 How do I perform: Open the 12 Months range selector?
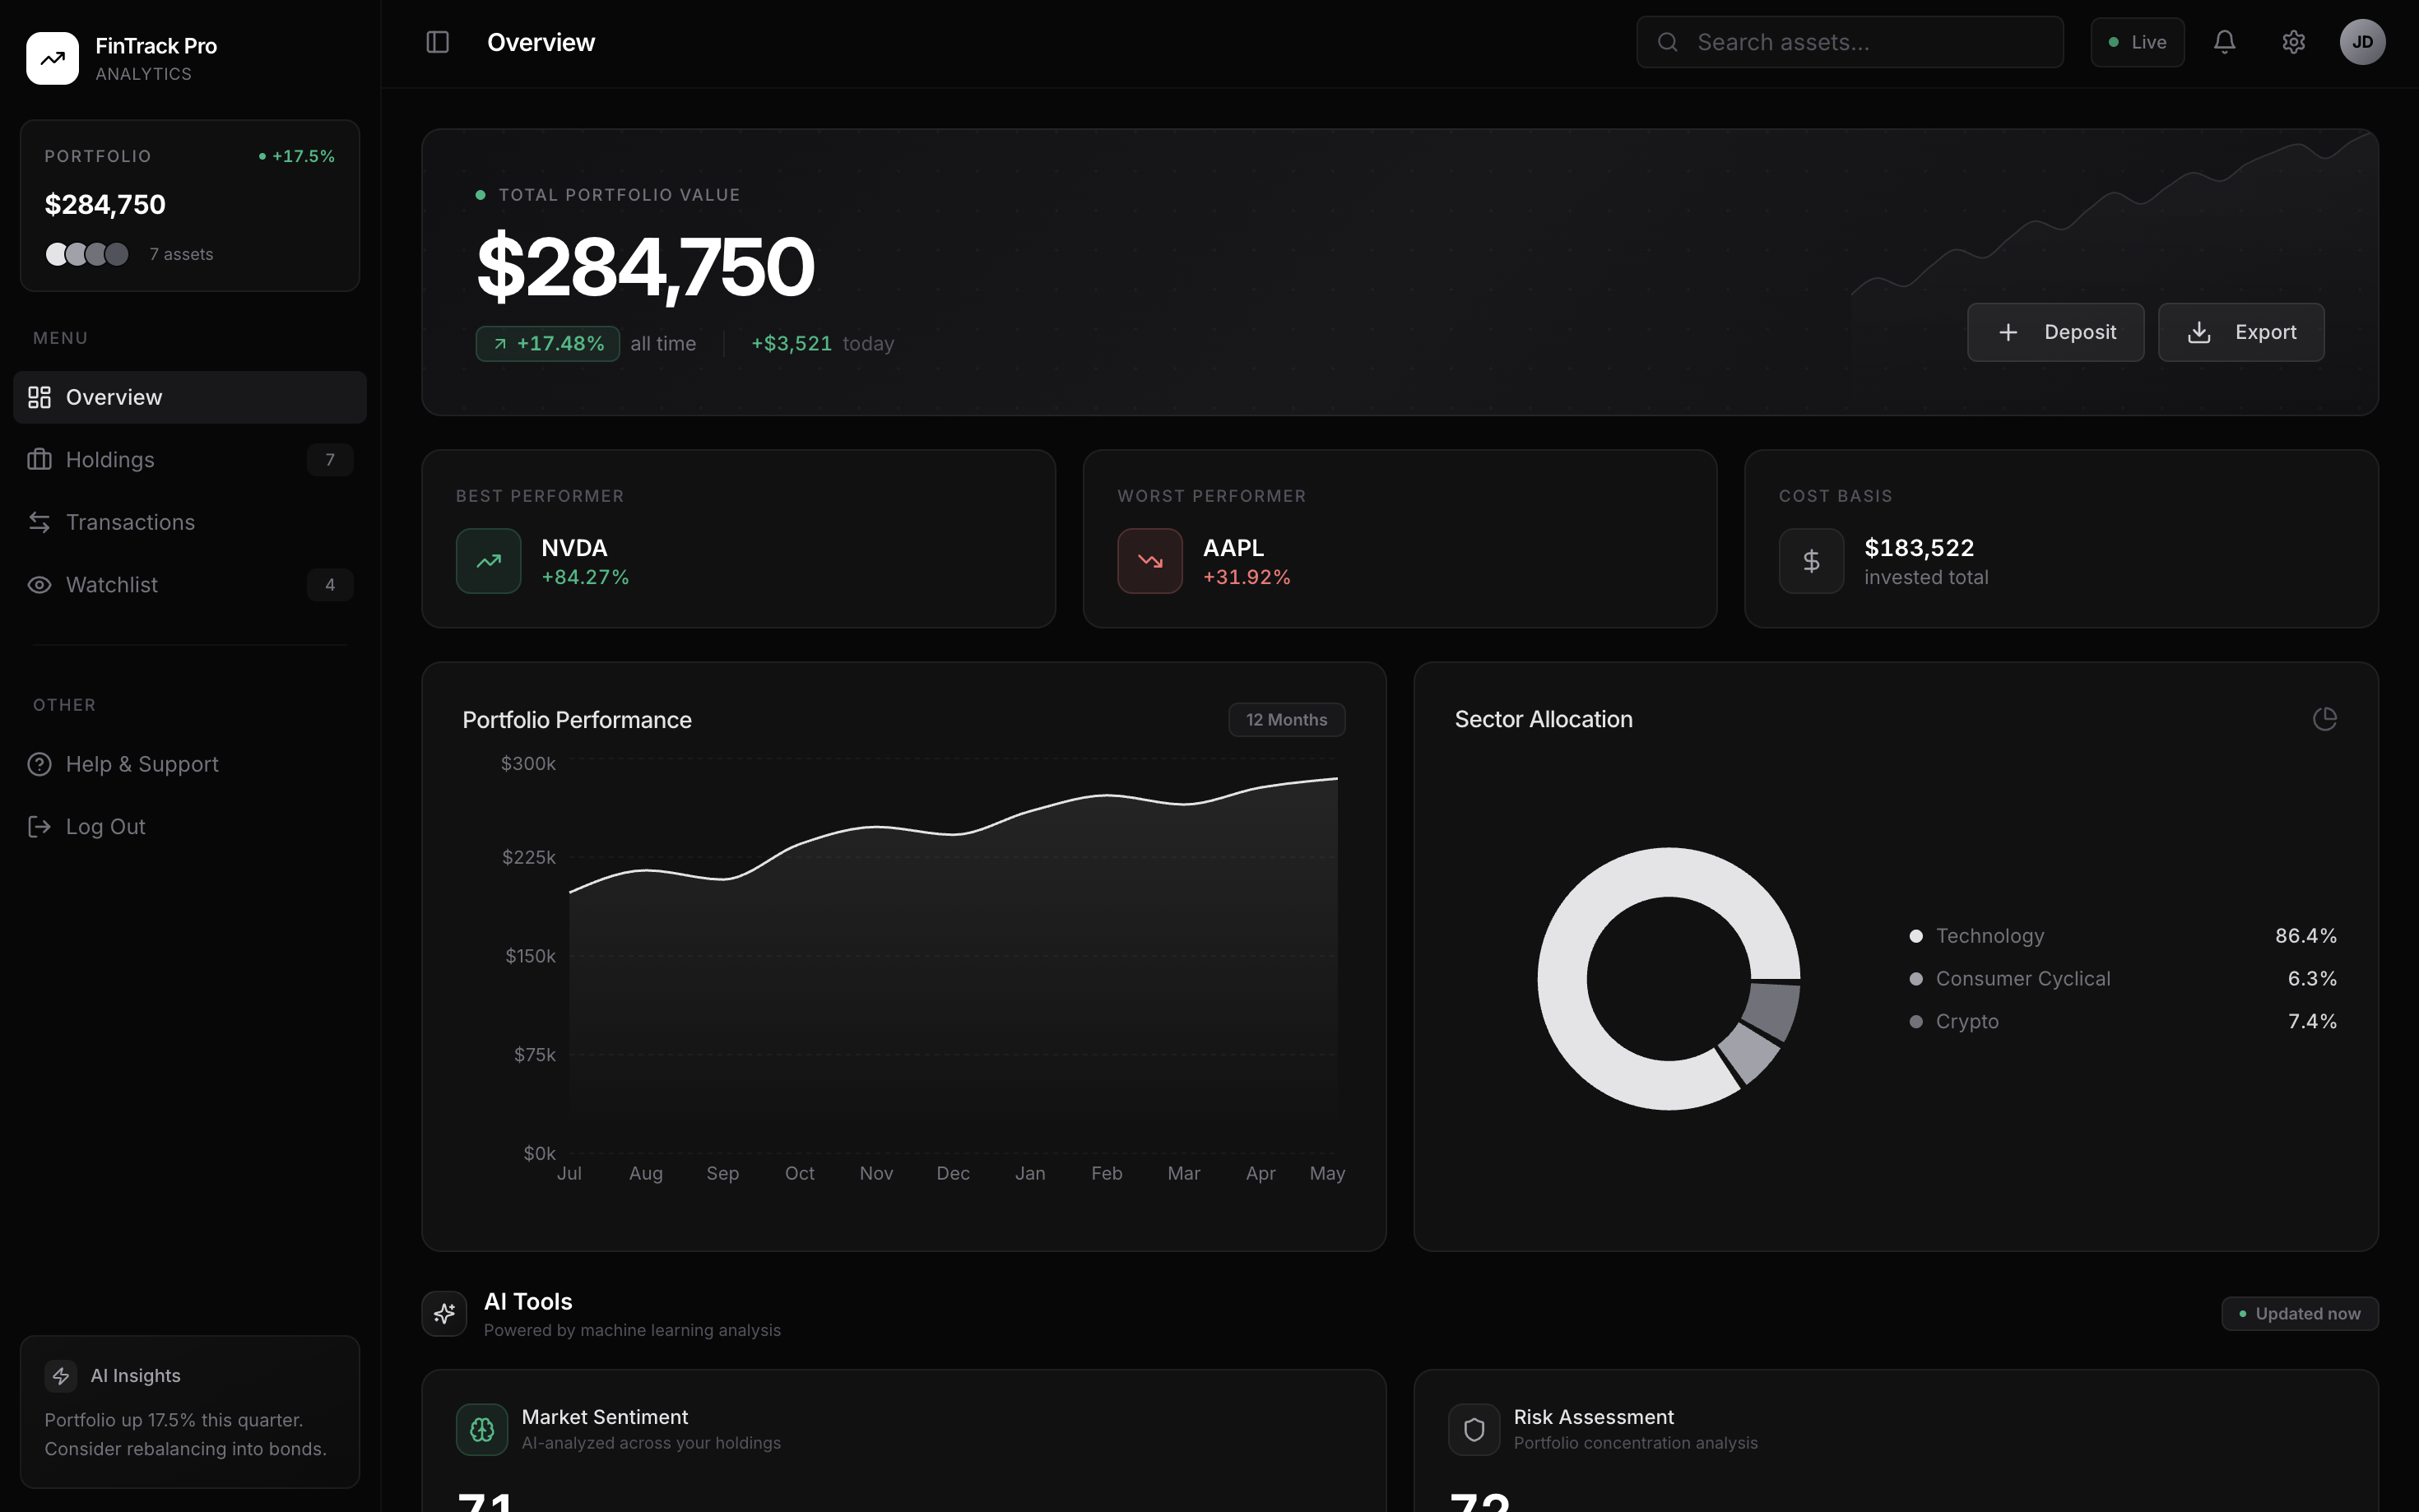pos(1286,720)
